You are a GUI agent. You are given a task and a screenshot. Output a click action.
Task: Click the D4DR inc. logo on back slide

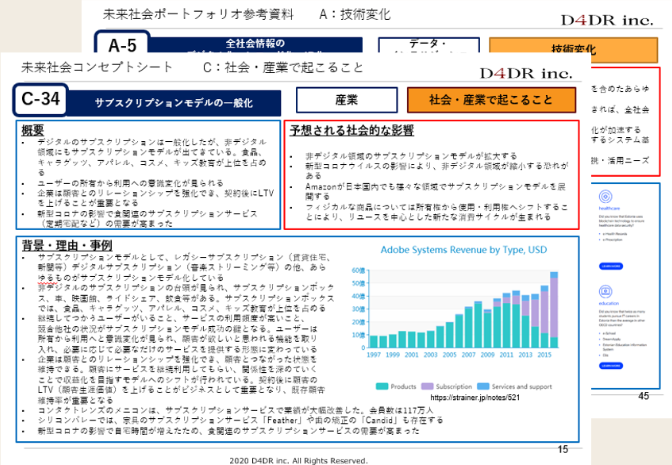coord(607,20)
